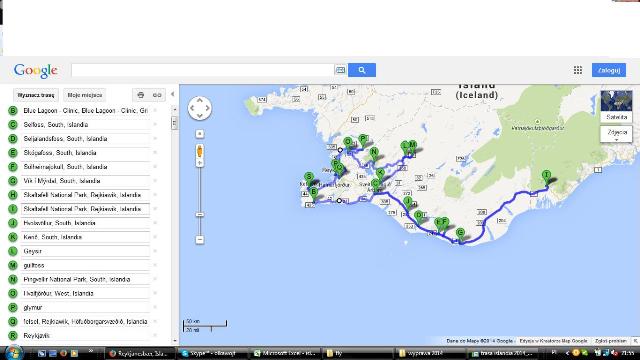The height and width of the screenshot is (360, 640).
Task: Switch to Satelita map view thumbnail
Action: click(x=616, y=106)
